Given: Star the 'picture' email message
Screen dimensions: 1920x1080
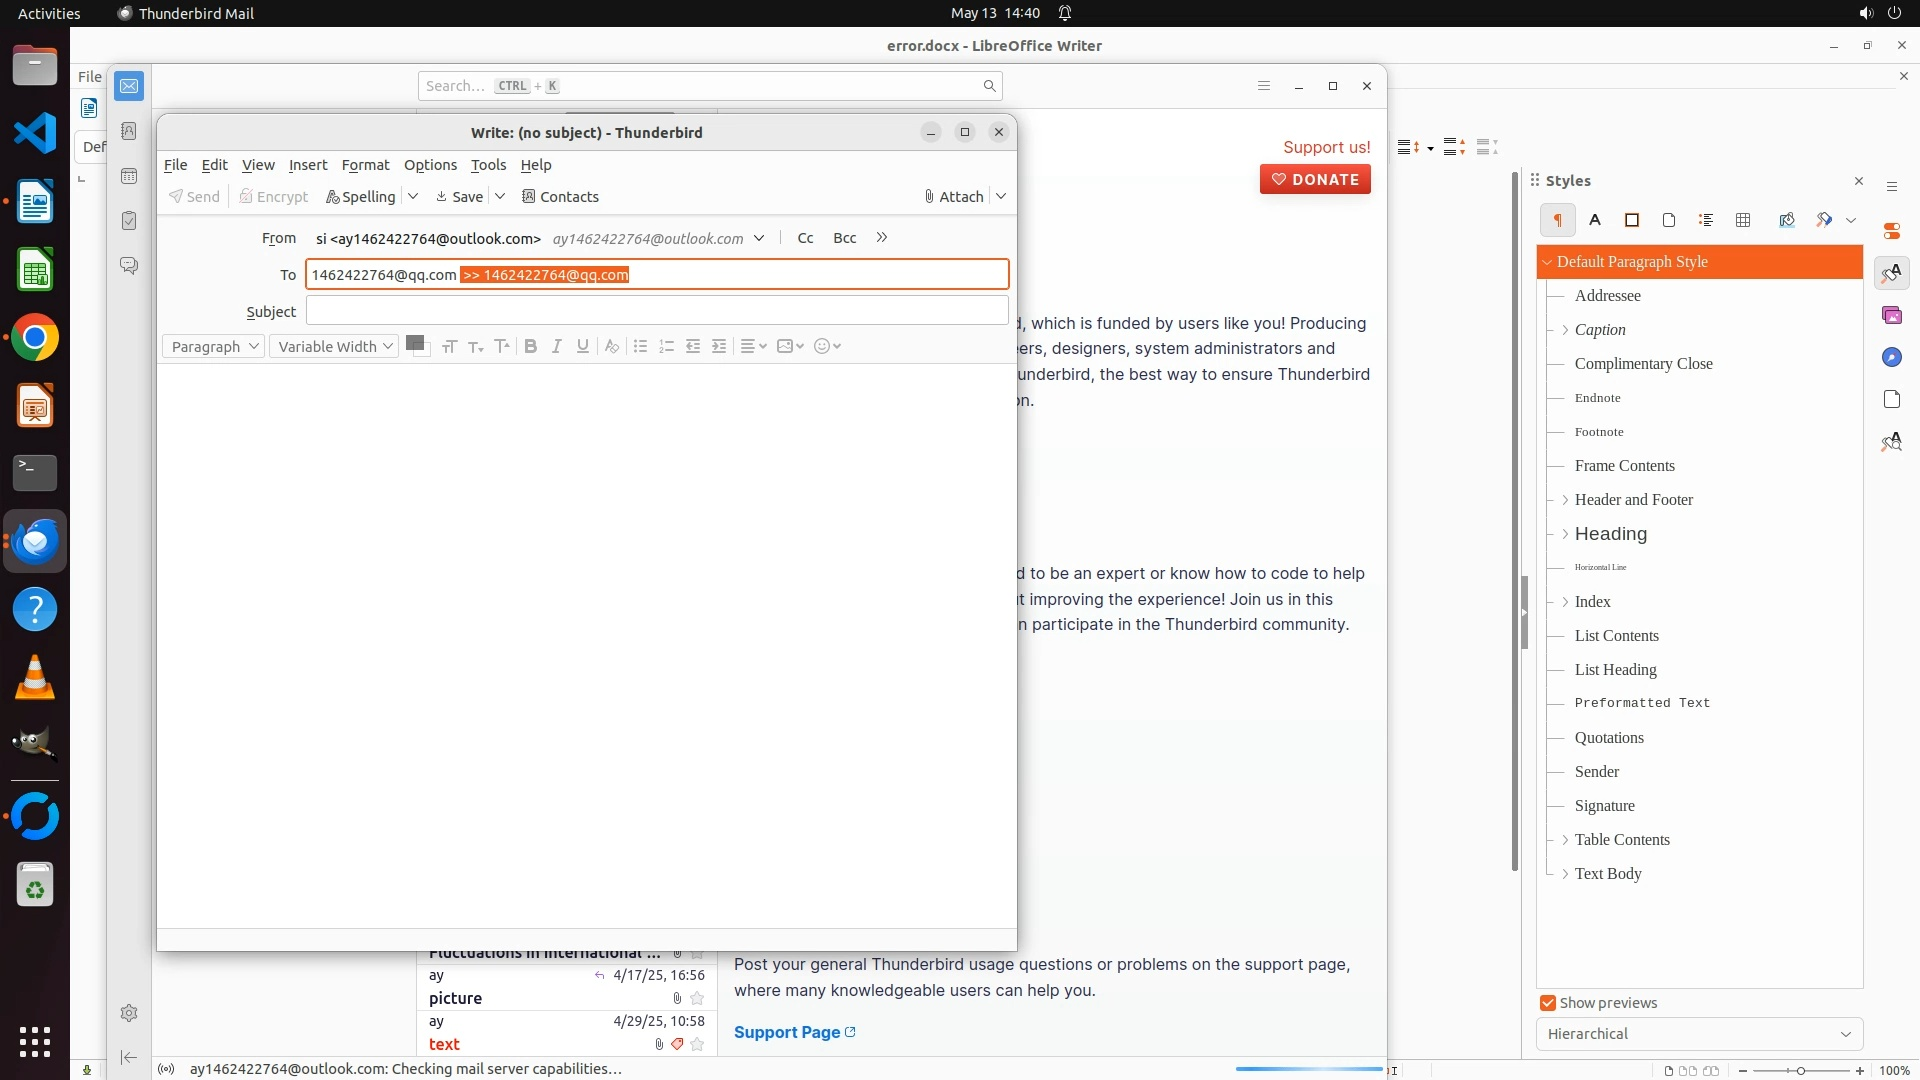Looking at the screenshot, I should (698, 998).
